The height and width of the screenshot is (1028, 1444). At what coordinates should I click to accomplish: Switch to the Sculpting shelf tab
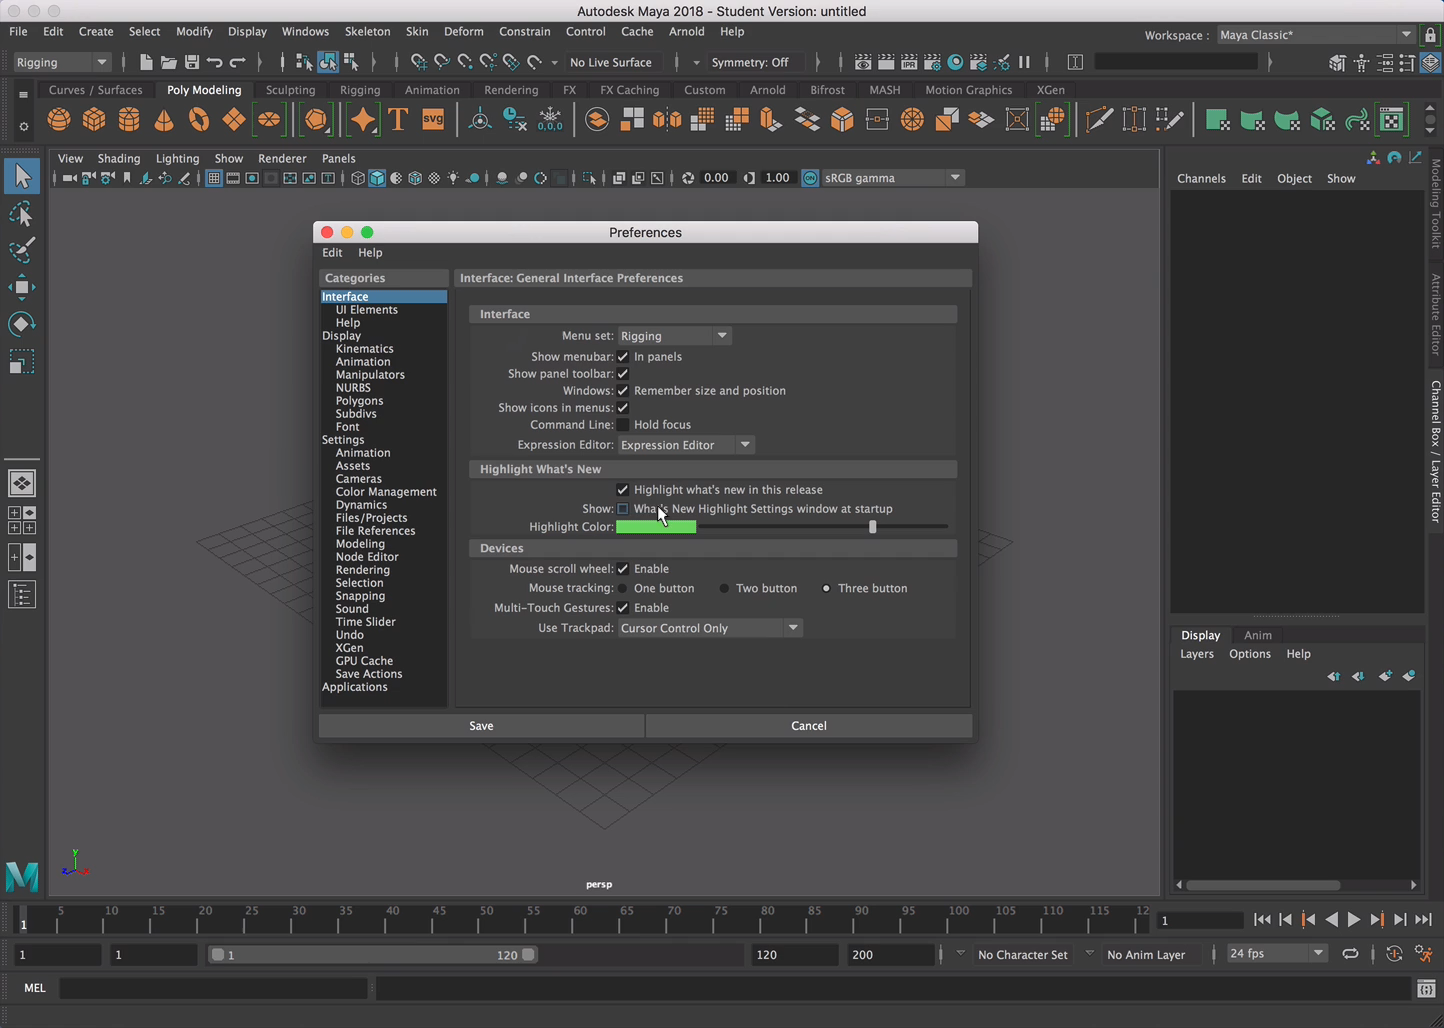(x=290, y=90)
